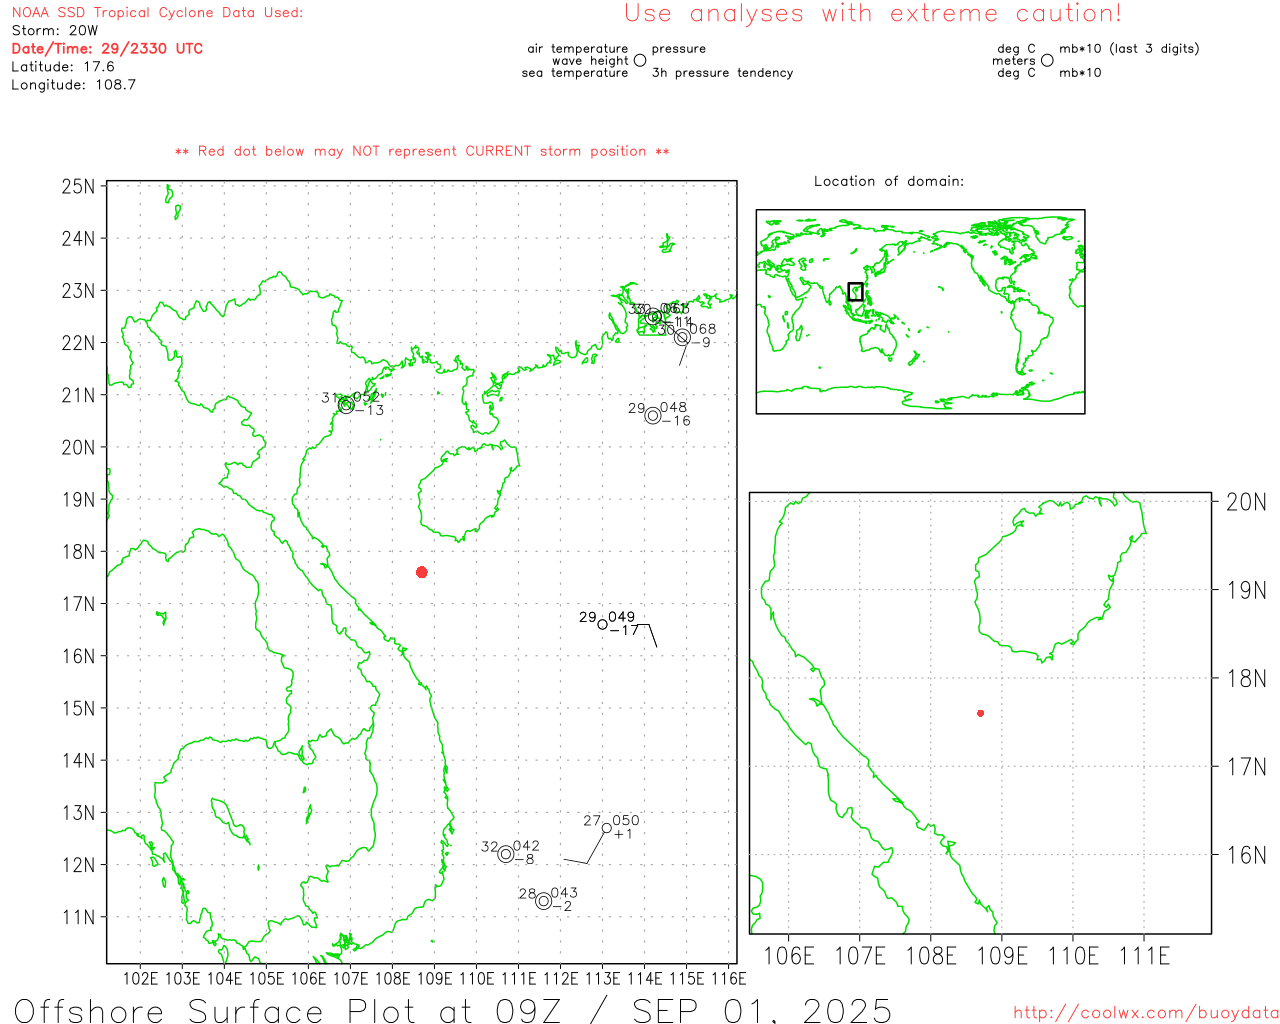Screen dimensions: 1280x1024
Task: Click the Location of domain label
Action: (889, 181)
